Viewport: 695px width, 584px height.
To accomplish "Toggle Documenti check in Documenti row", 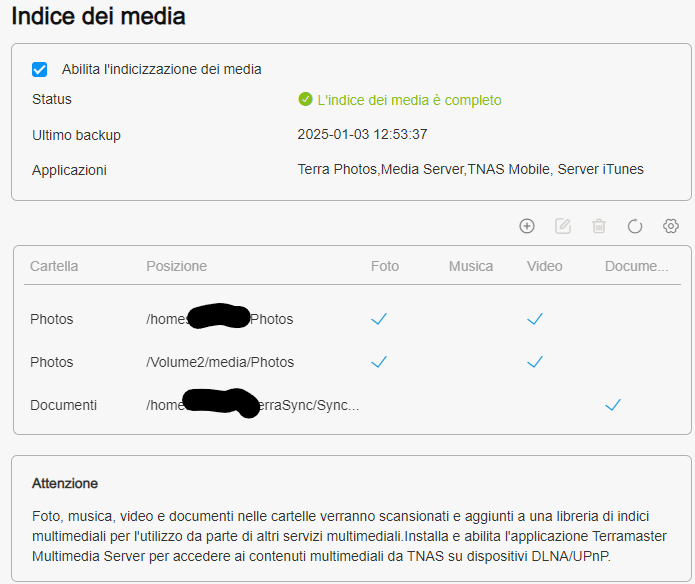I will coord(613,405).
